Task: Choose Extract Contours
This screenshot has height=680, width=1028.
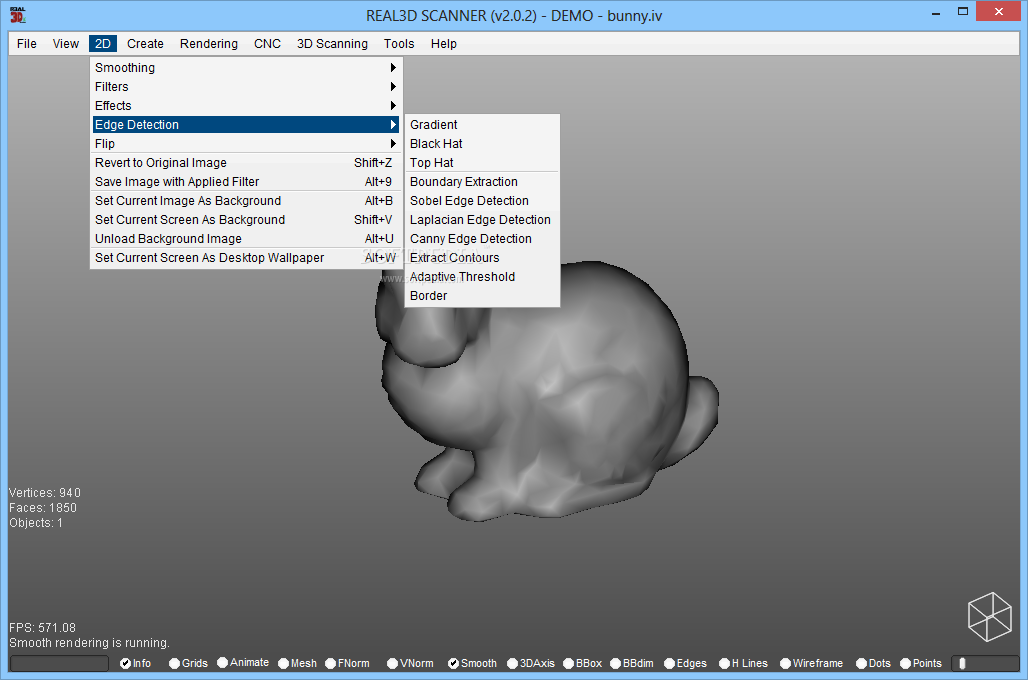Action: click(482, 258)
